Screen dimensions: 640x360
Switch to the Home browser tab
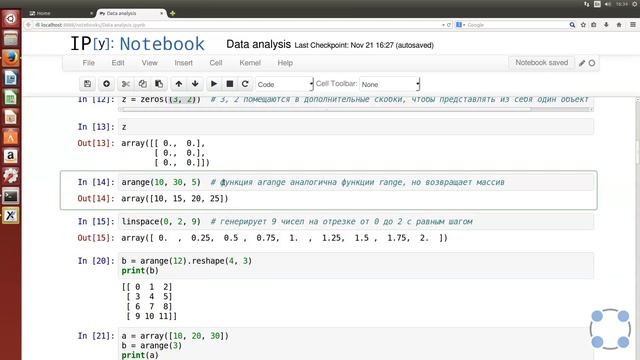click(61, 13)
